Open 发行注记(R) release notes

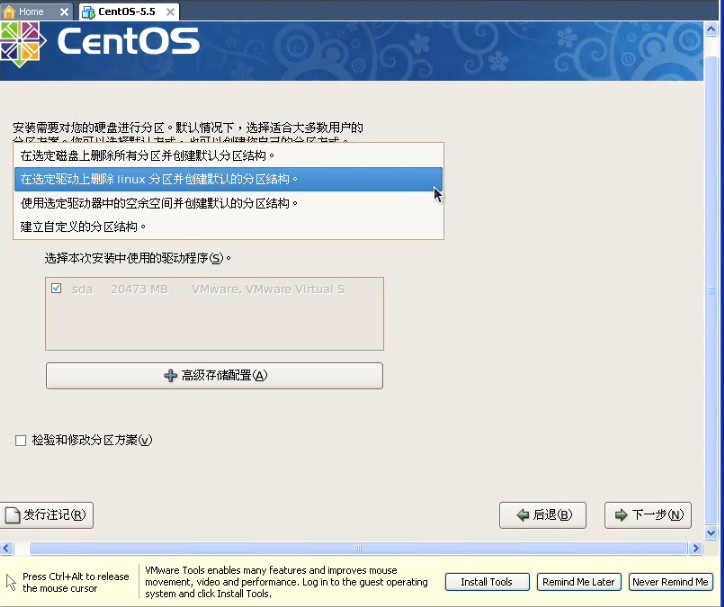coord(47,515)
